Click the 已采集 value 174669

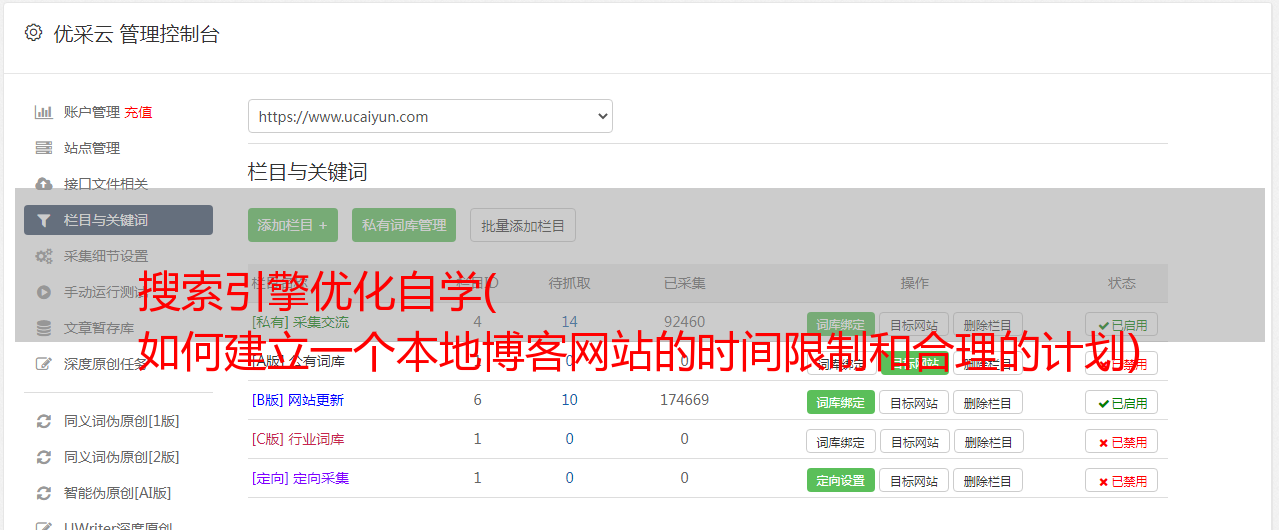[x=685, y=400]
